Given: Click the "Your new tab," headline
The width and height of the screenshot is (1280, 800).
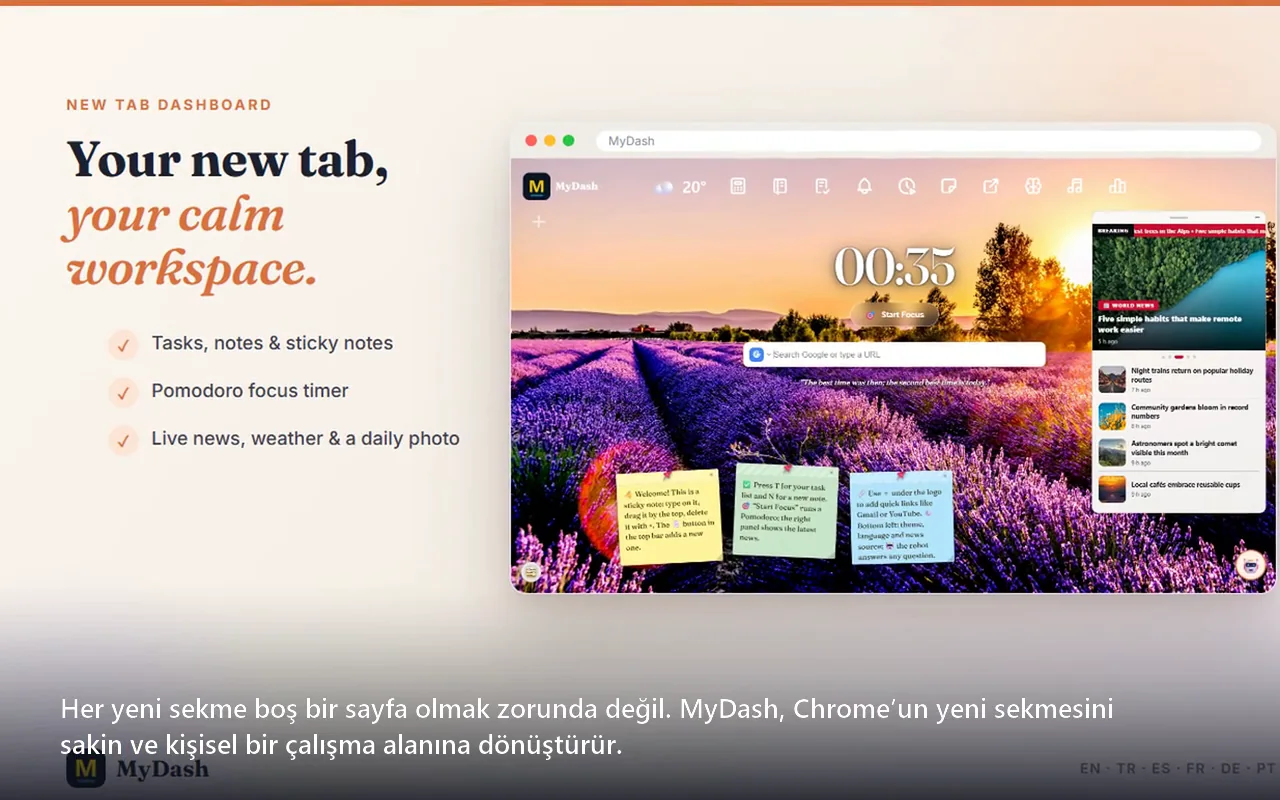Looking at the screenshot, I should (x=227, y=161).
